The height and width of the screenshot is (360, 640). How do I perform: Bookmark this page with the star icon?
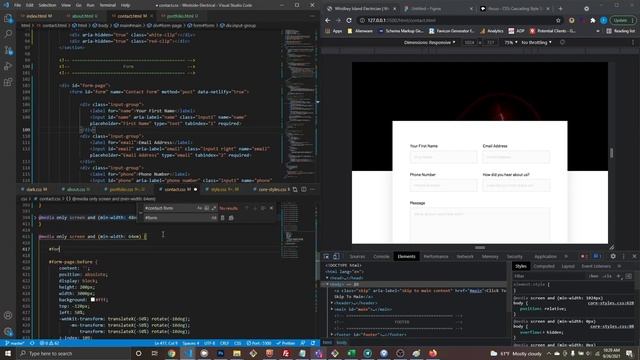click(x=558, y=20)
